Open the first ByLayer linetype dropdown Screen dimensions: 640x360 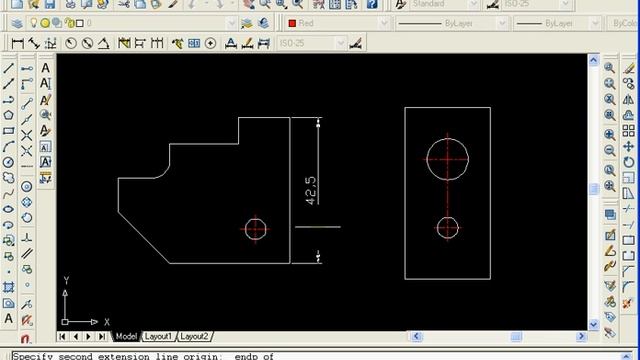502,24
